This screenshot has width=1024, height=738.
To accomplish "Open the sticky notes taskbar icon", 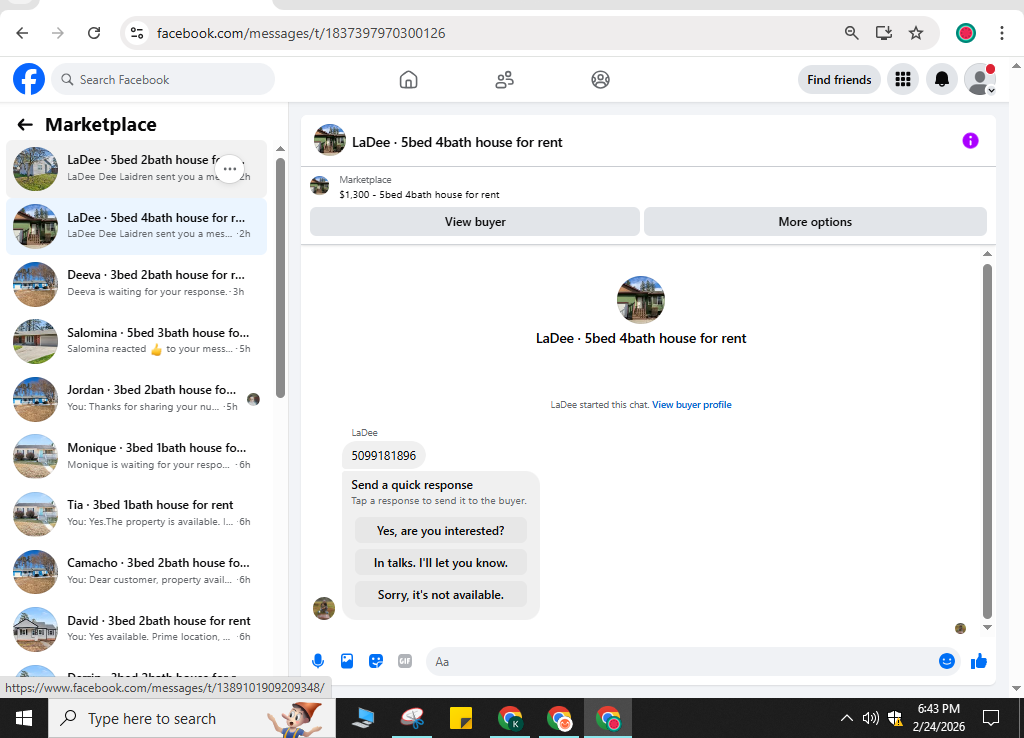I will (x=461, y=718).
